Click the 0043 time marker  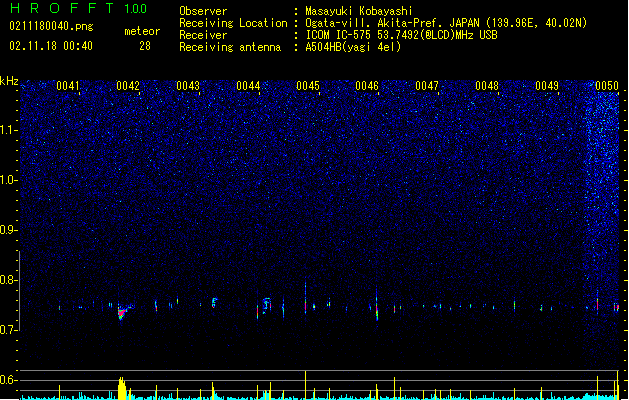point(188,86)
